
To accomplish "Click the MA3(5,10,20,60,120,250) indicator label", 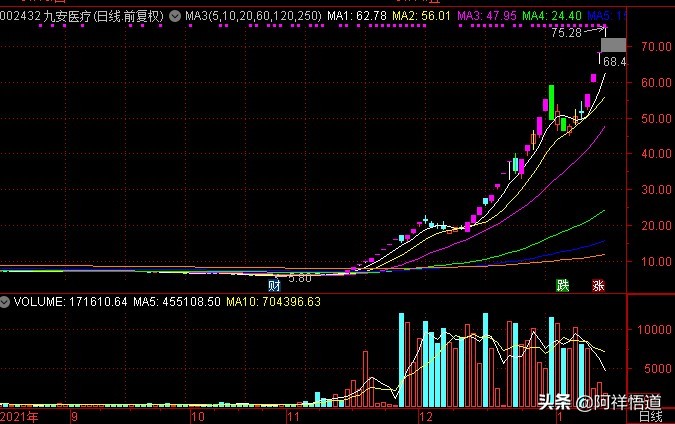I will point(253,16).
